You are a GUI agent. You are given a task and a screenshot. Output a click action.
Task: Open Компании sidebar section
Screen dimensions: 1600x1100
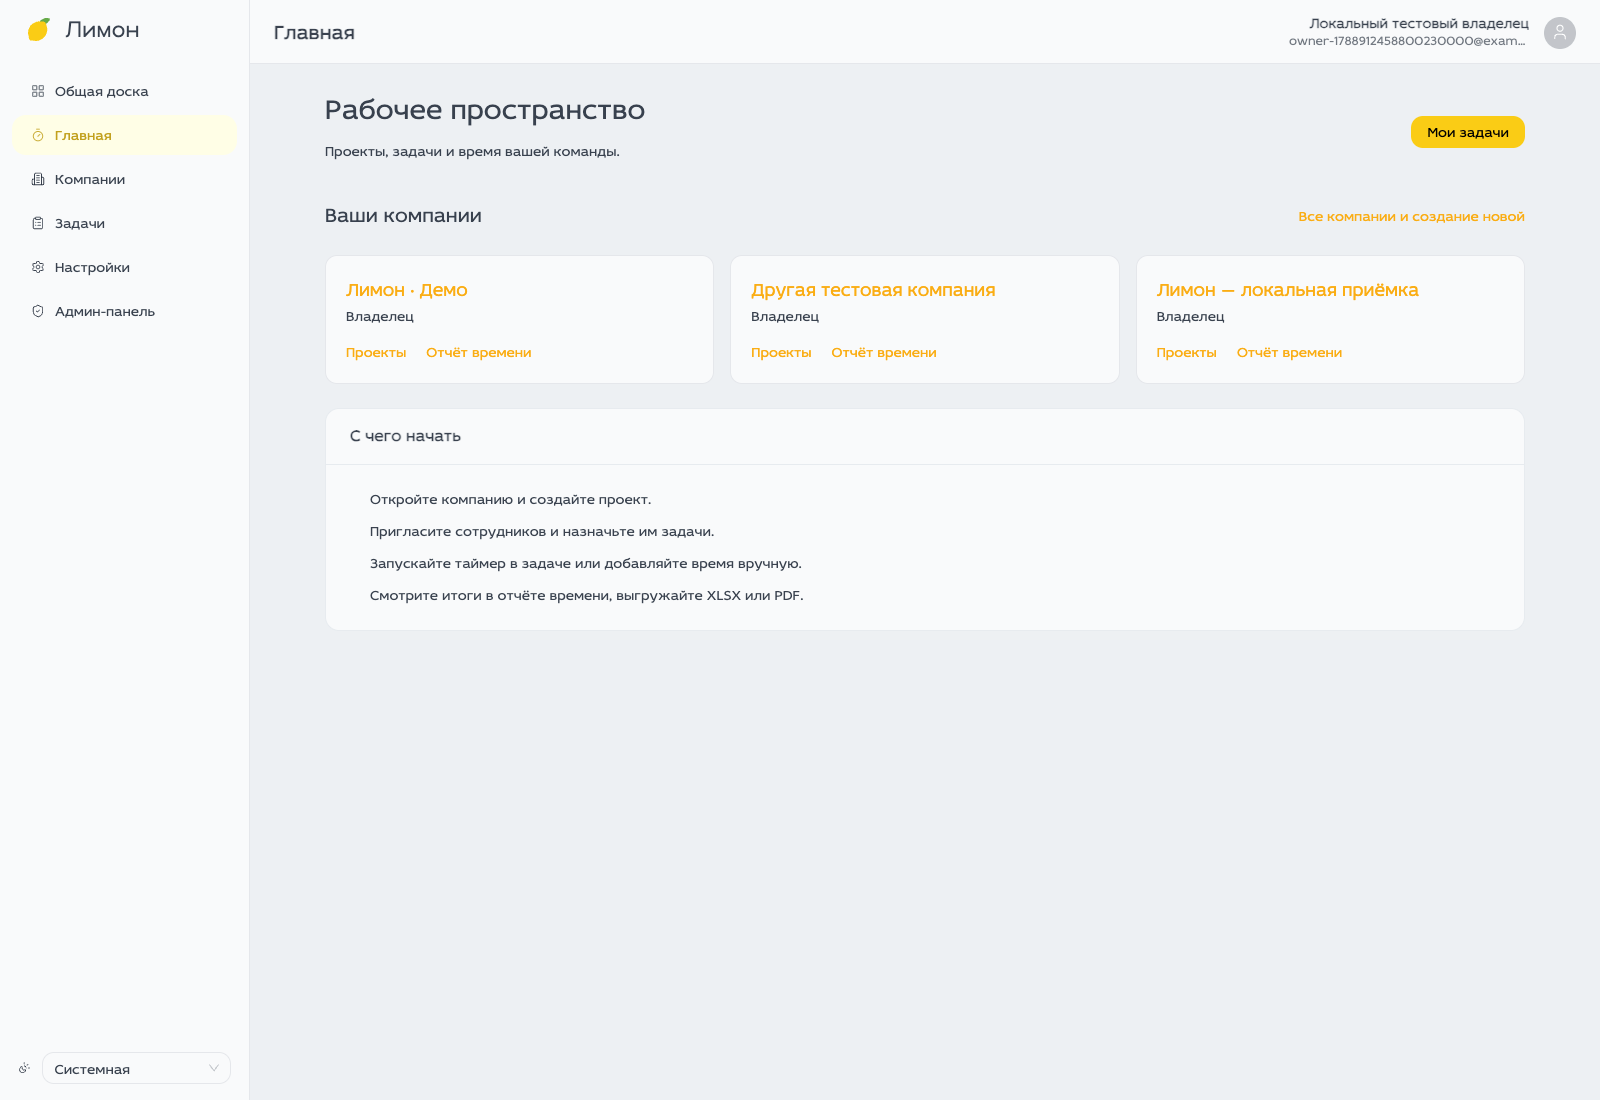click(124, 179)
